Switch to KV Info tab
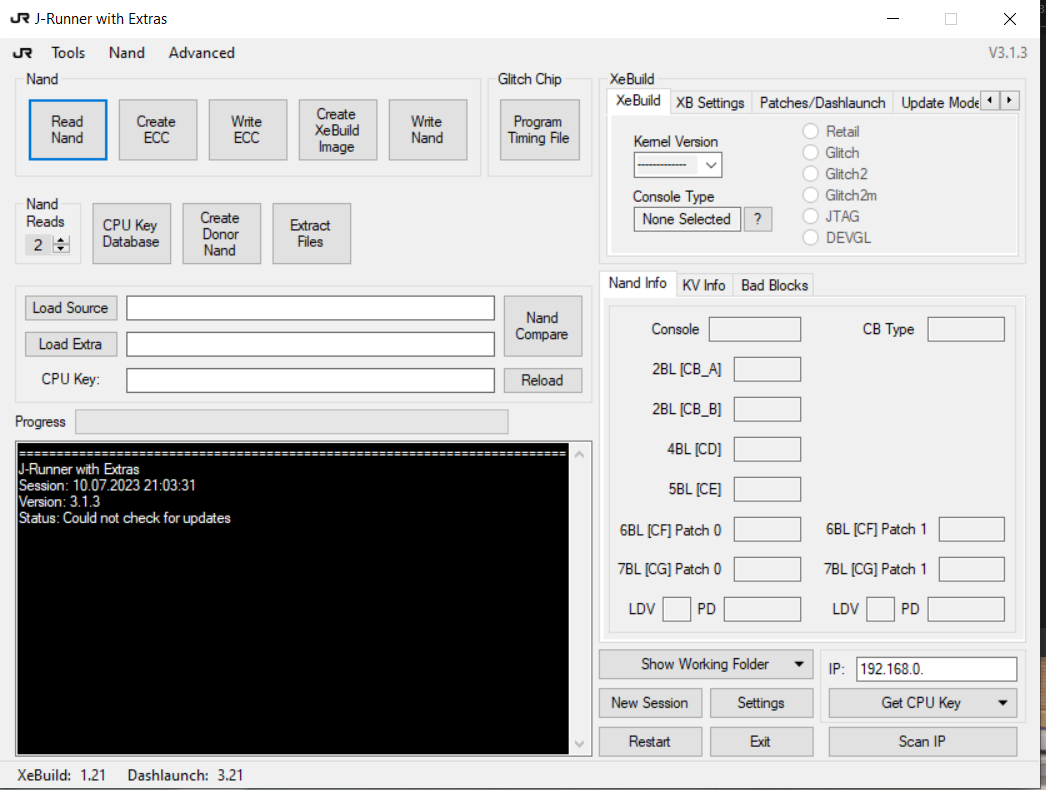1046x790 pixels. [704, 285]
